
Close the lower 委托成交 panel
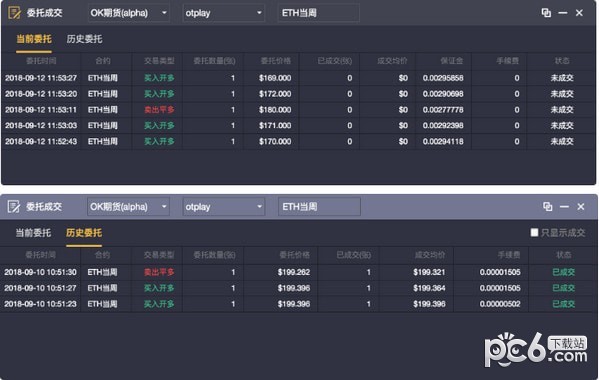point(581,207)
